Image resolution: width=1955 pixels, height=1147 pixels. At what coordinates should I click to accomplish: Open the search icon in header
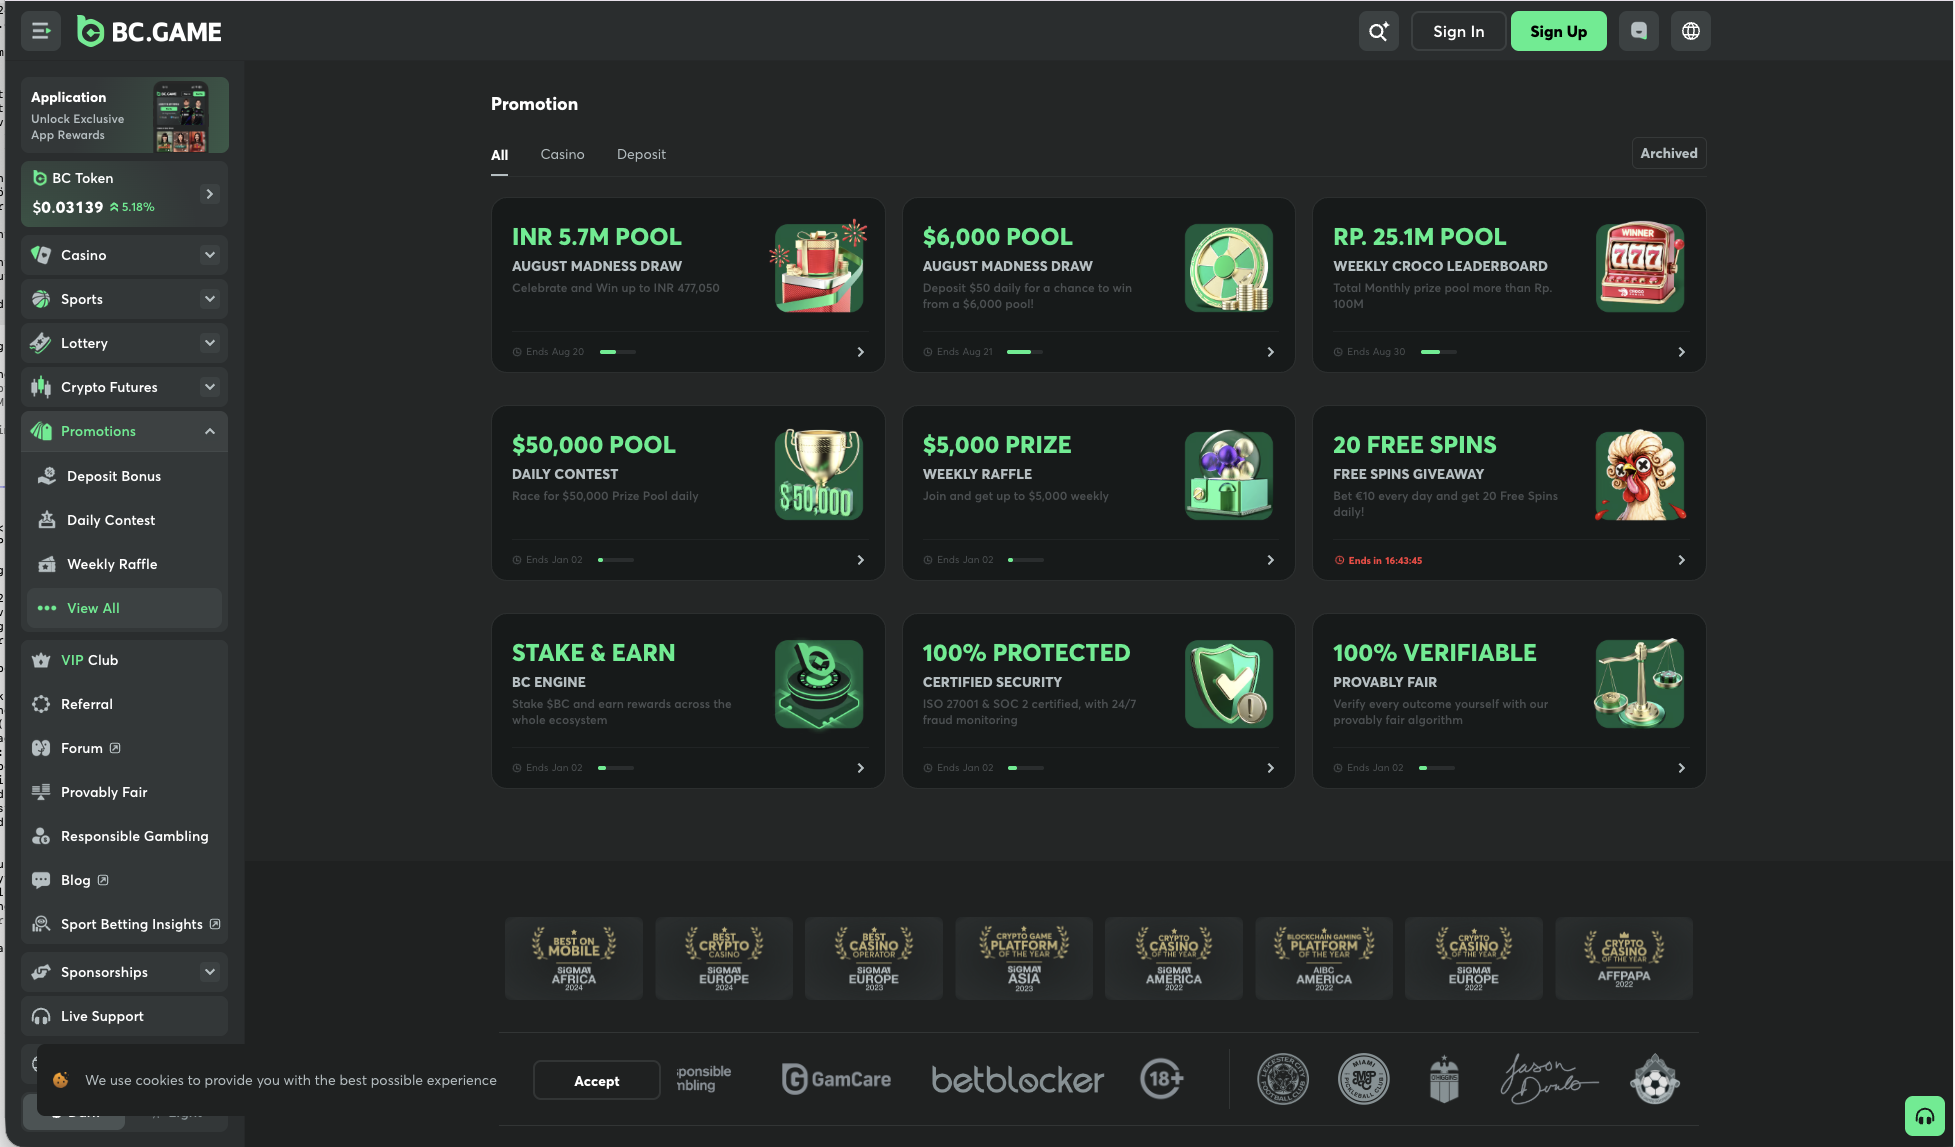[1378, 31]
